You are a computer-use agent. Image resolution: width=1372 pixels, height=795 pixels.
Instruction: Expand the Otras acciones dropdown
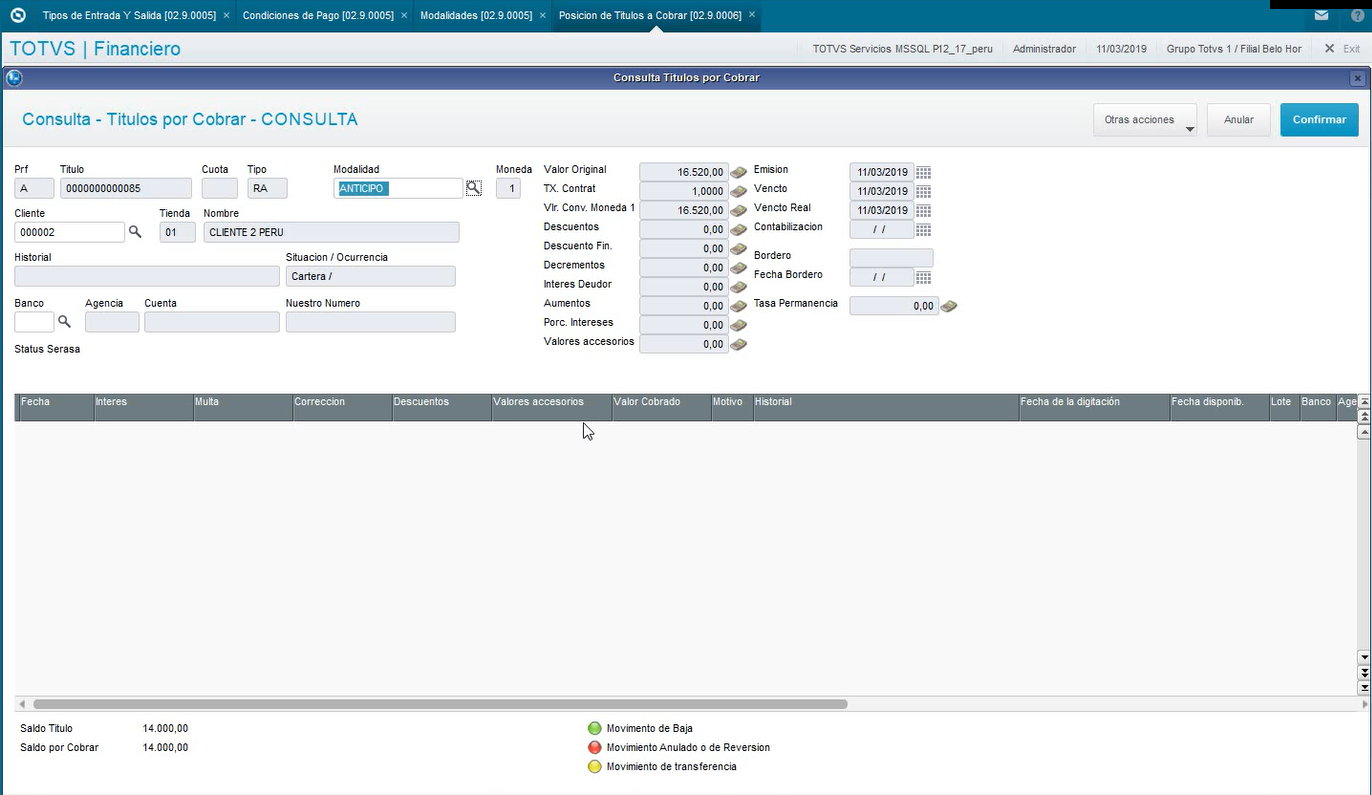tap(1145, 120)
